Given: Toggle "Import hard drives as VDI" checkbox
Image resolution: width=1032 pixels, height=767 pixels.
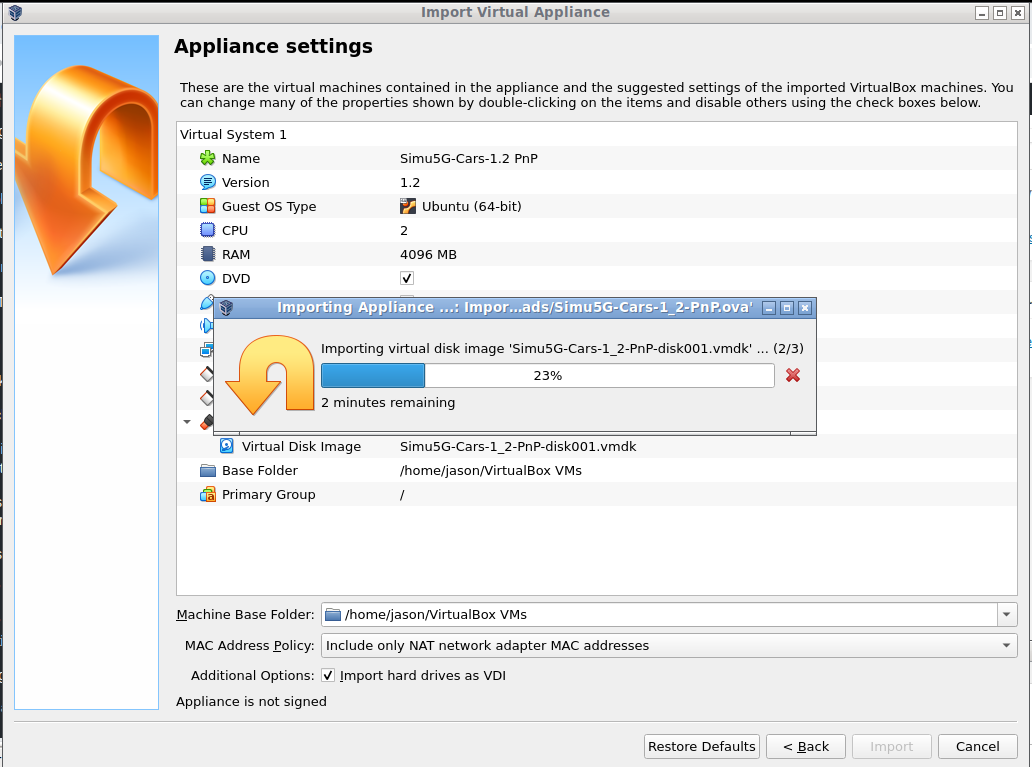Looking at the screenshot, I should 328,675.
